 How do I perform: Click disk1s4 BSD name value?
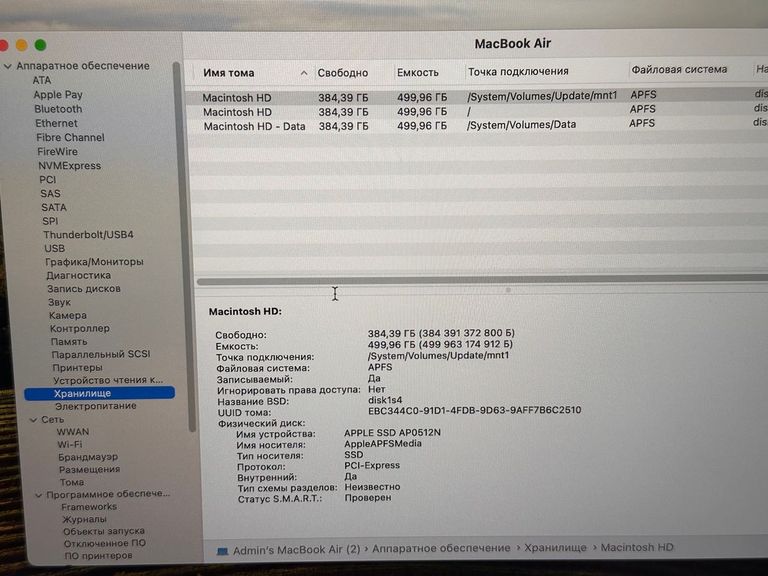click(x=385, y=400)
